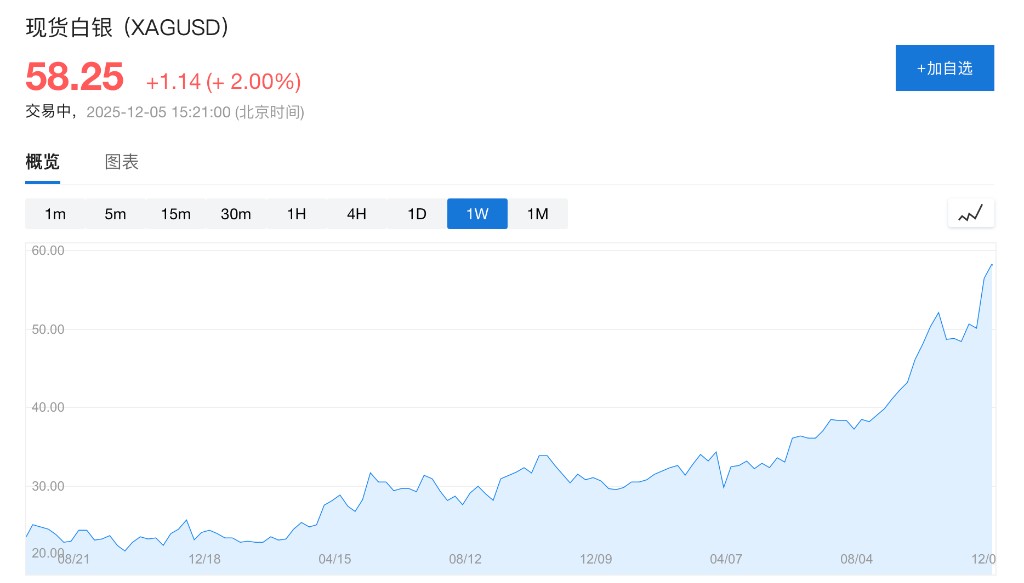This screenshot has height=583, width=1024.
Task: Click the line chart style icon
Action: click(971, 213)
